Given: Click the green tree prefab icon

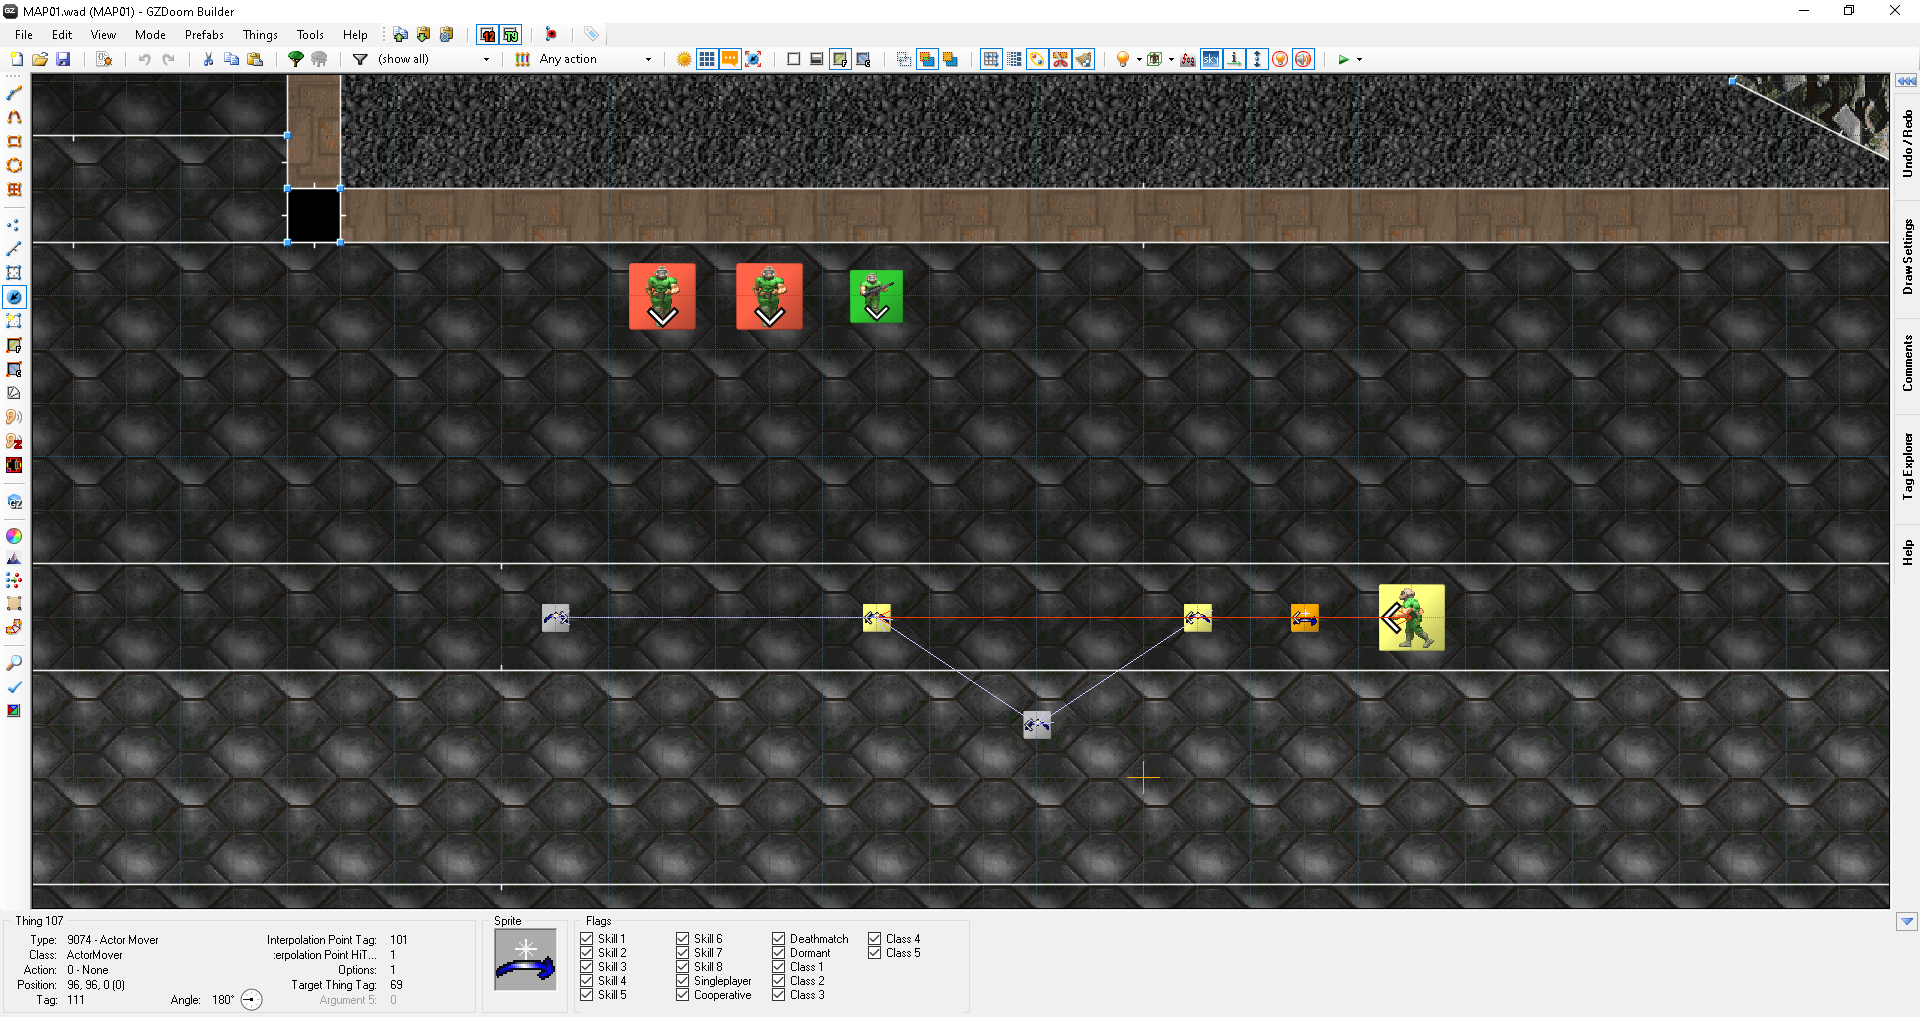Looking at the screenshot, I should click(x=296, y=59).
